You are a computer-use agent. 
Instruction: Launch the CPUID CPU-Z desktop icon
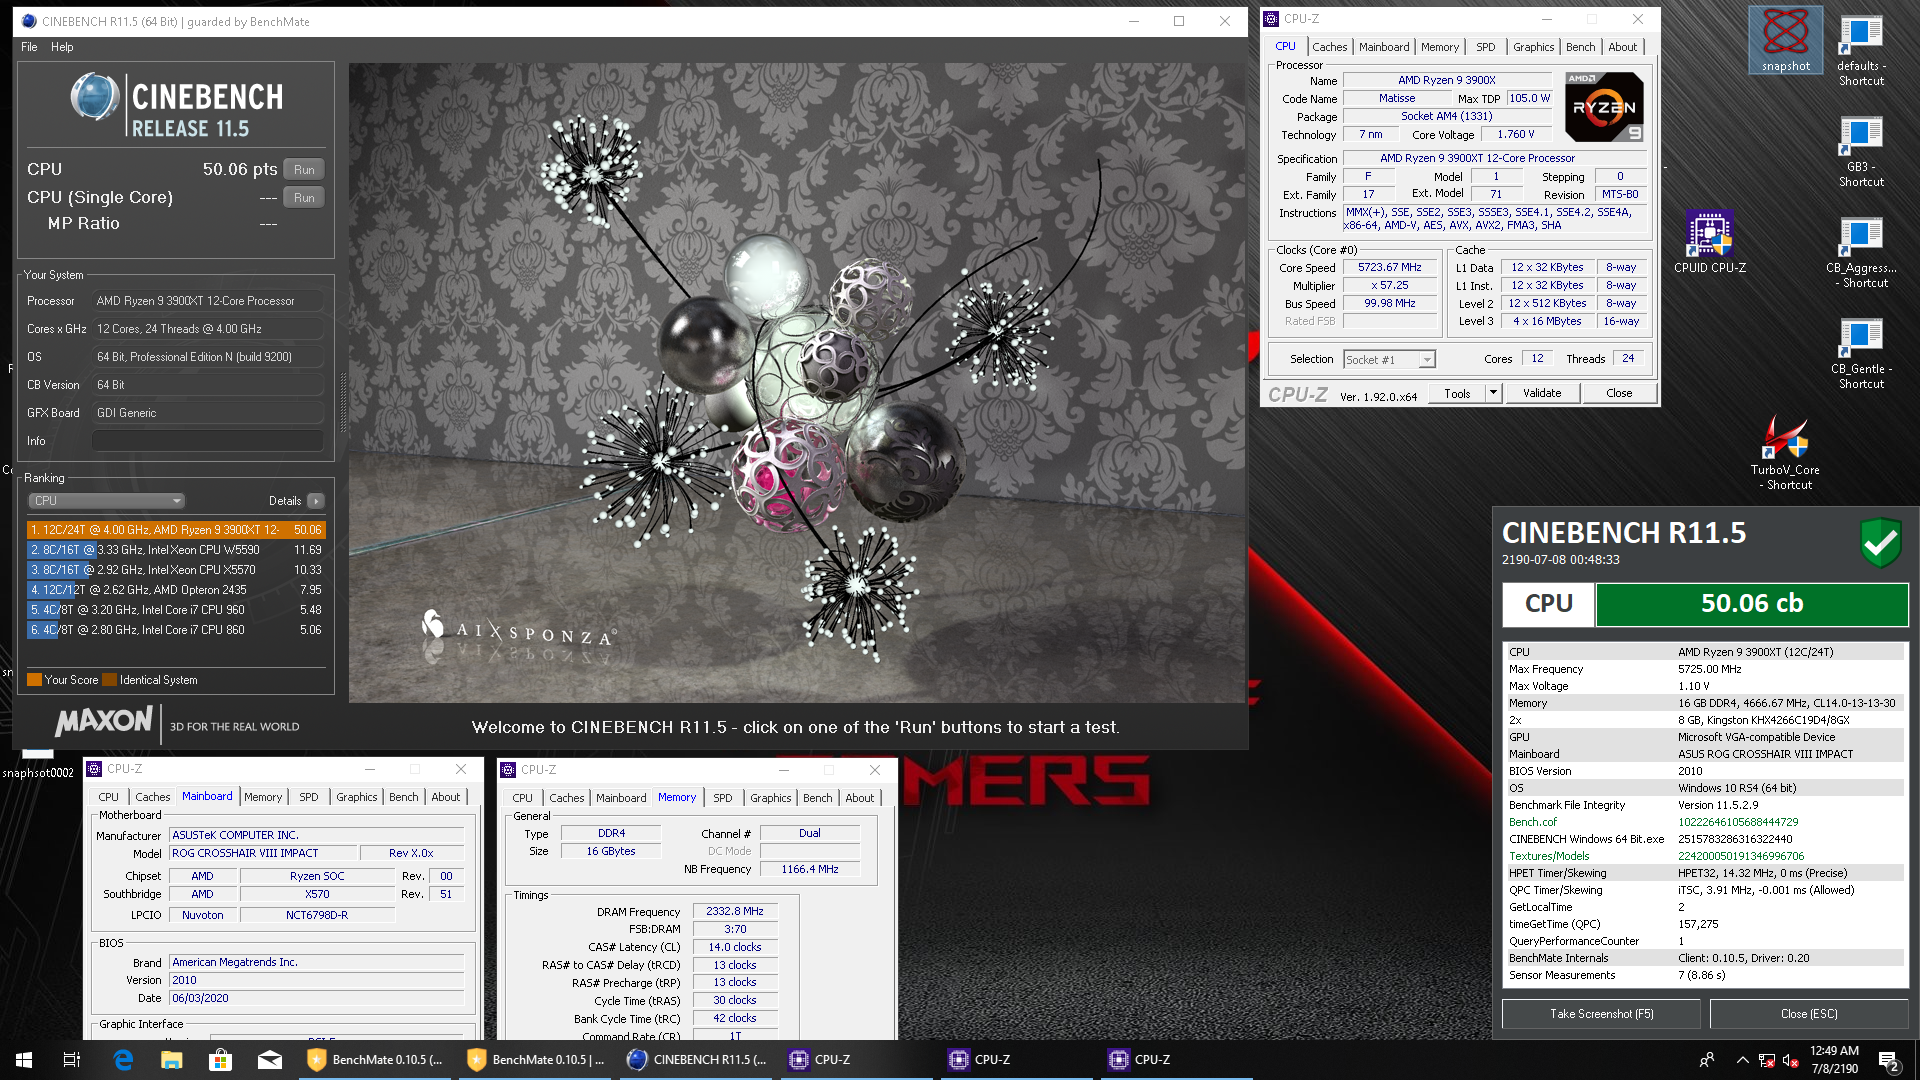pyautogui.click(x=1710, y=242)
